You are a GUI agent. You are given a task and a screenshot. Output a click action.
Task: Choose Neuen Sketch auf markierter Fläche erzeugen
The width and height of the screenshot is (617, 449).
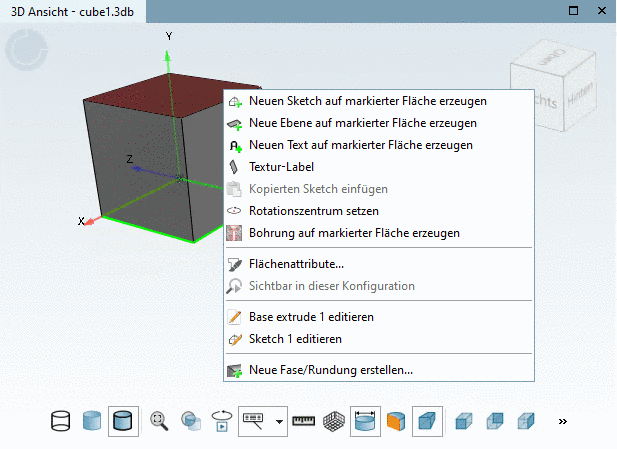(379, 101)
